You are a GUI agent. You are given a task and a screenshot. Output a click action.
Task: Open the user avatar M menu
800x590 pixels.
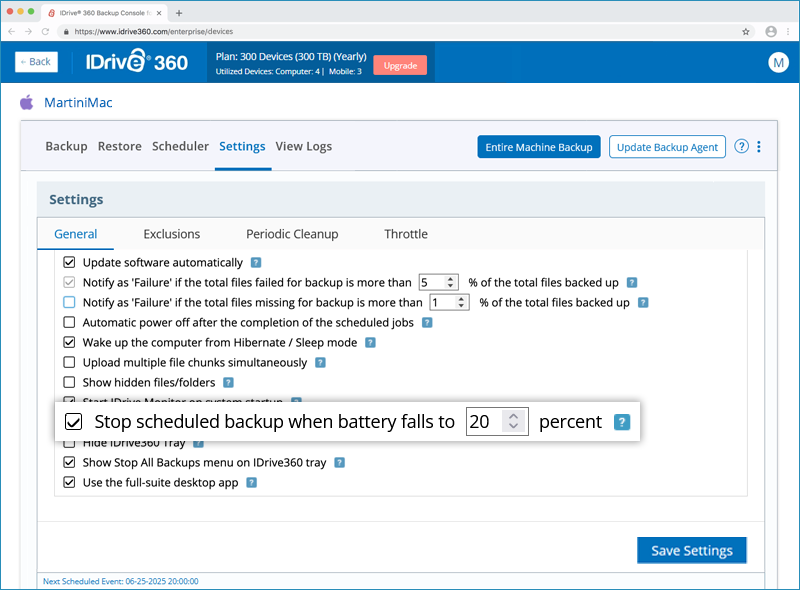(x=778, y=62)
